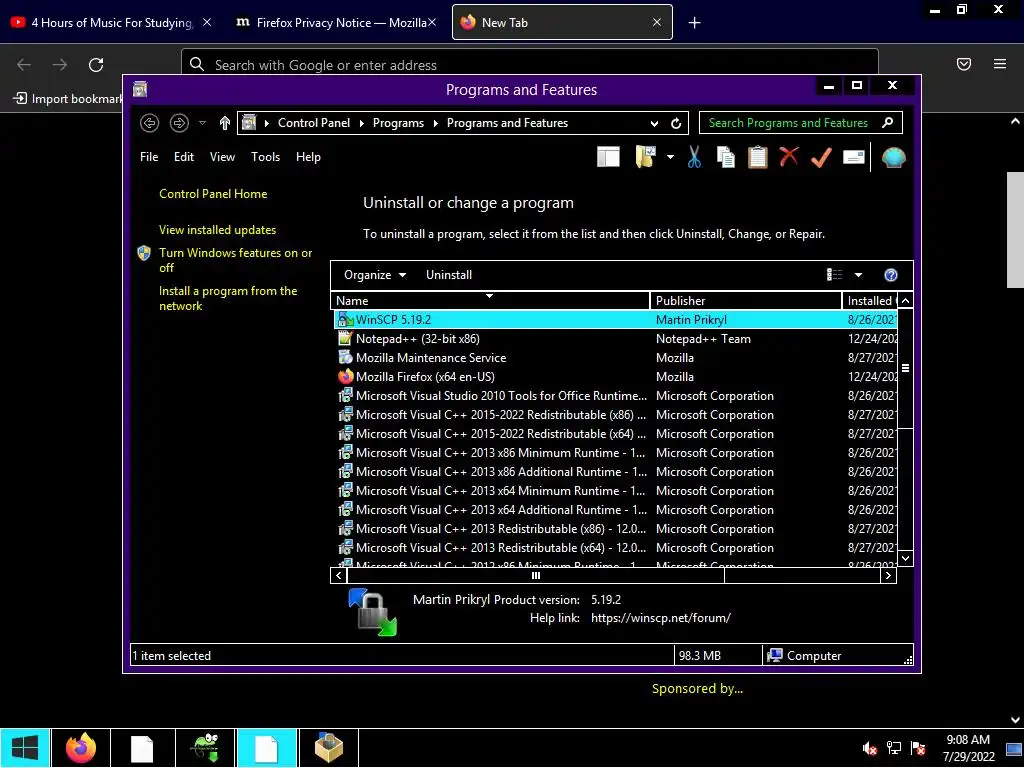
Task: Click the muted volume tray icon
Action: point(869,748)
